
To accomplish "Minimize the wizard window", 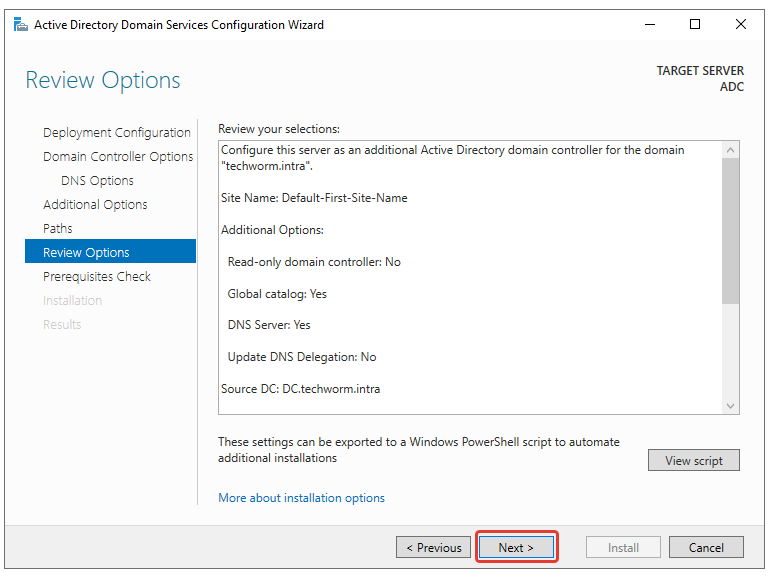I will tap(649, 25).
